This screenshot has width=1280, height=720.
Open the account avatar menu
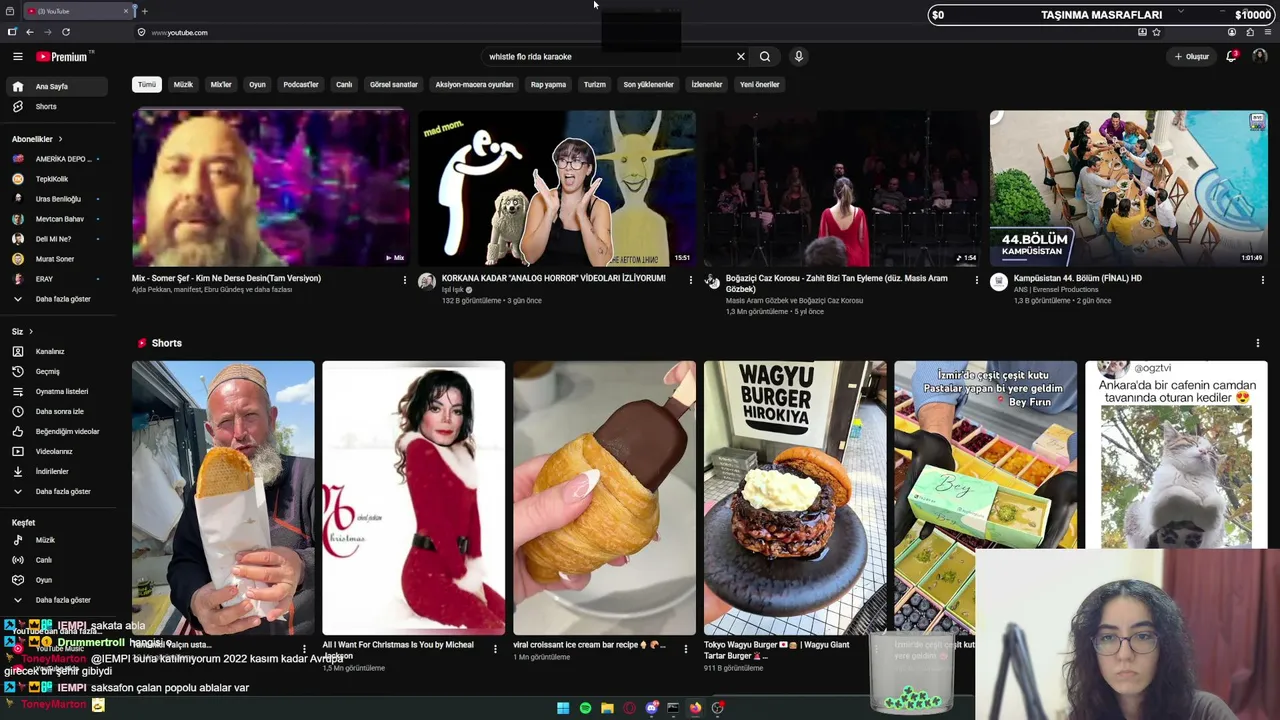1260,57
